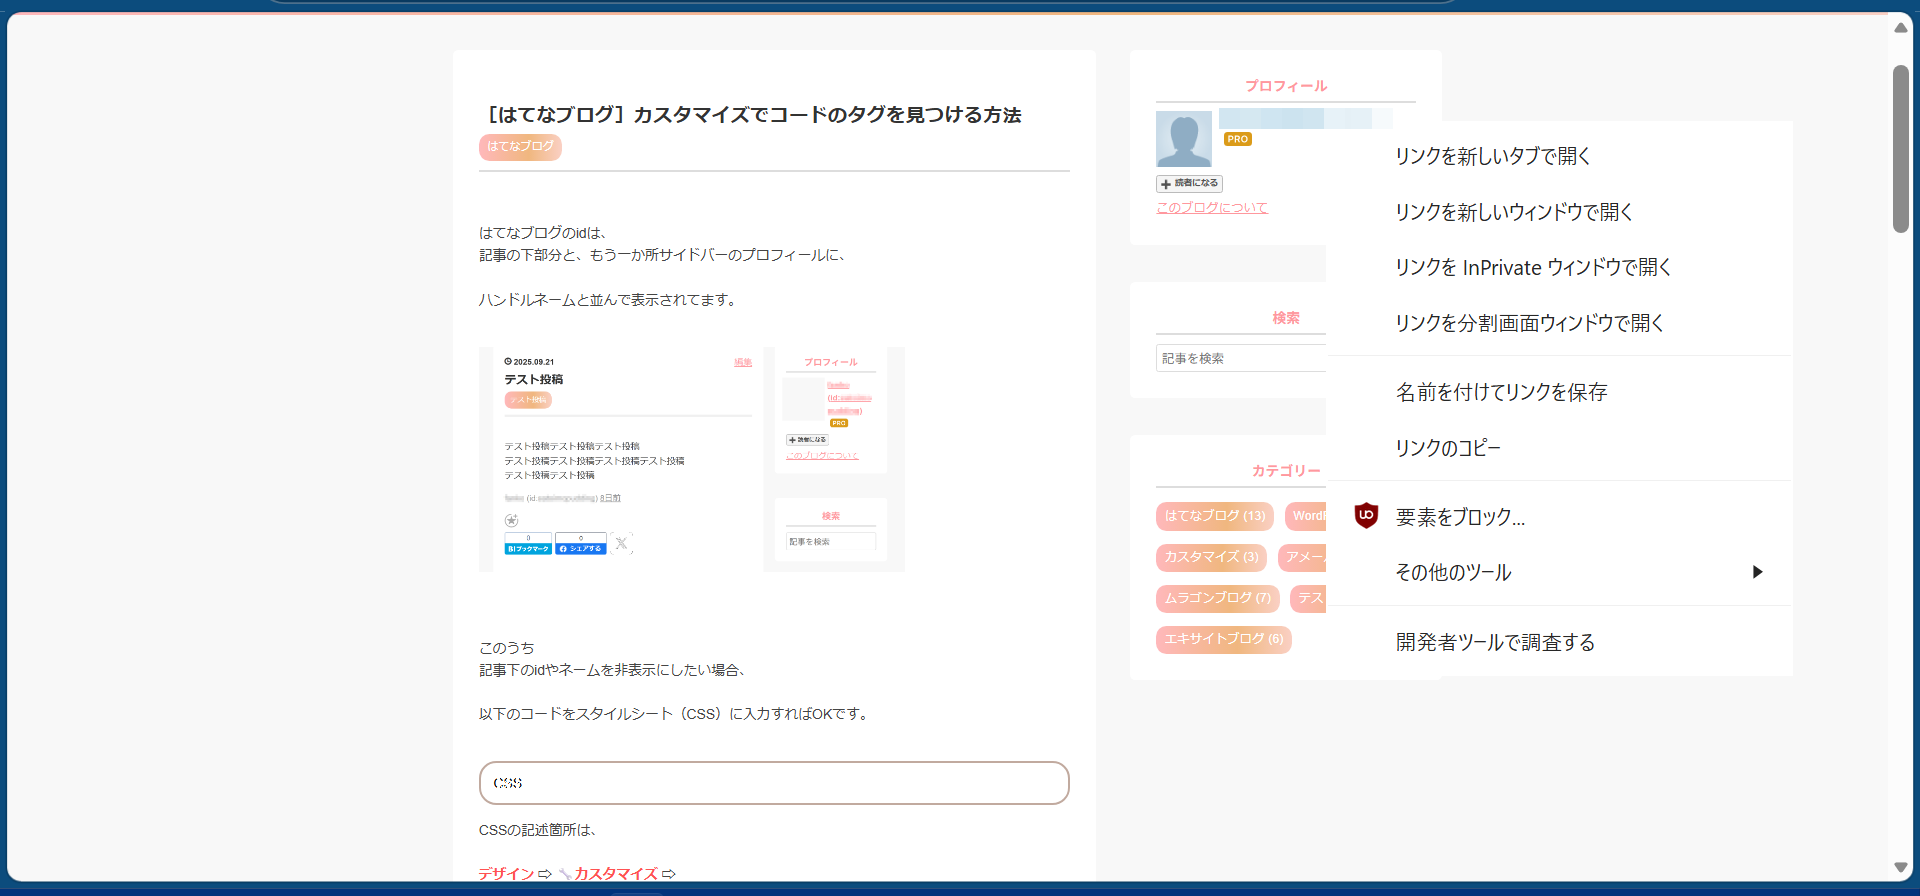Click the カテゴリー sidebar heading
The image size is (1920, 896).
click(1286, 471)
